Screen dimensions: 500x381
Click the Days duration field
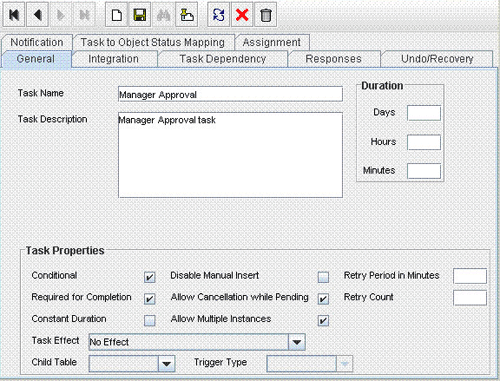tap(424, 113)
